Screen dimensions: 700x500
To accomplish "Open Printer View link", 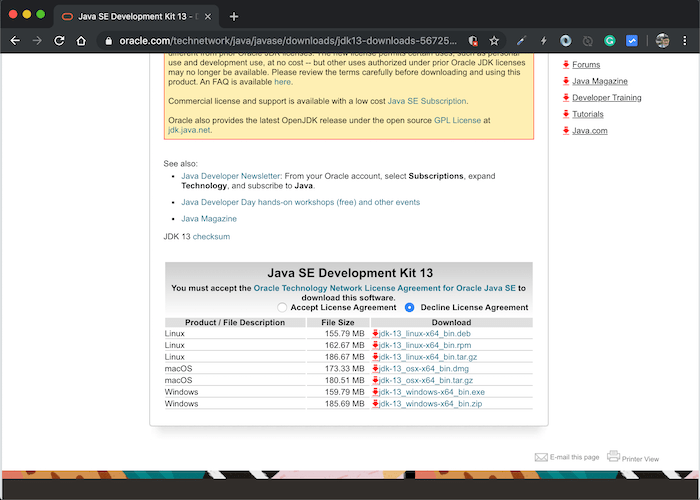I will [640, 458].
